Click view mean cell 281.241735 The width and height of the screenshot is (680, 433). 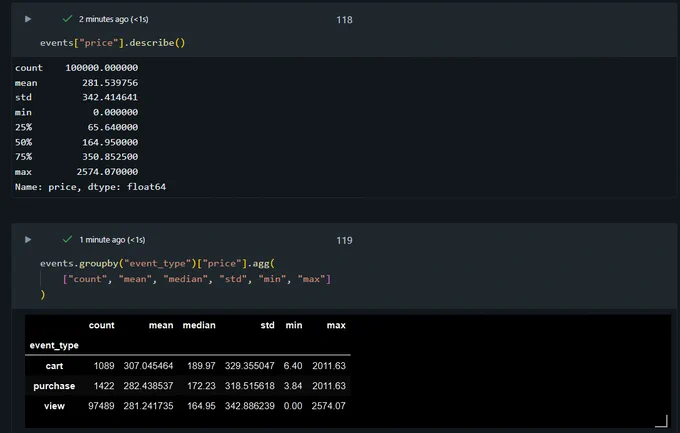(148, 406)
